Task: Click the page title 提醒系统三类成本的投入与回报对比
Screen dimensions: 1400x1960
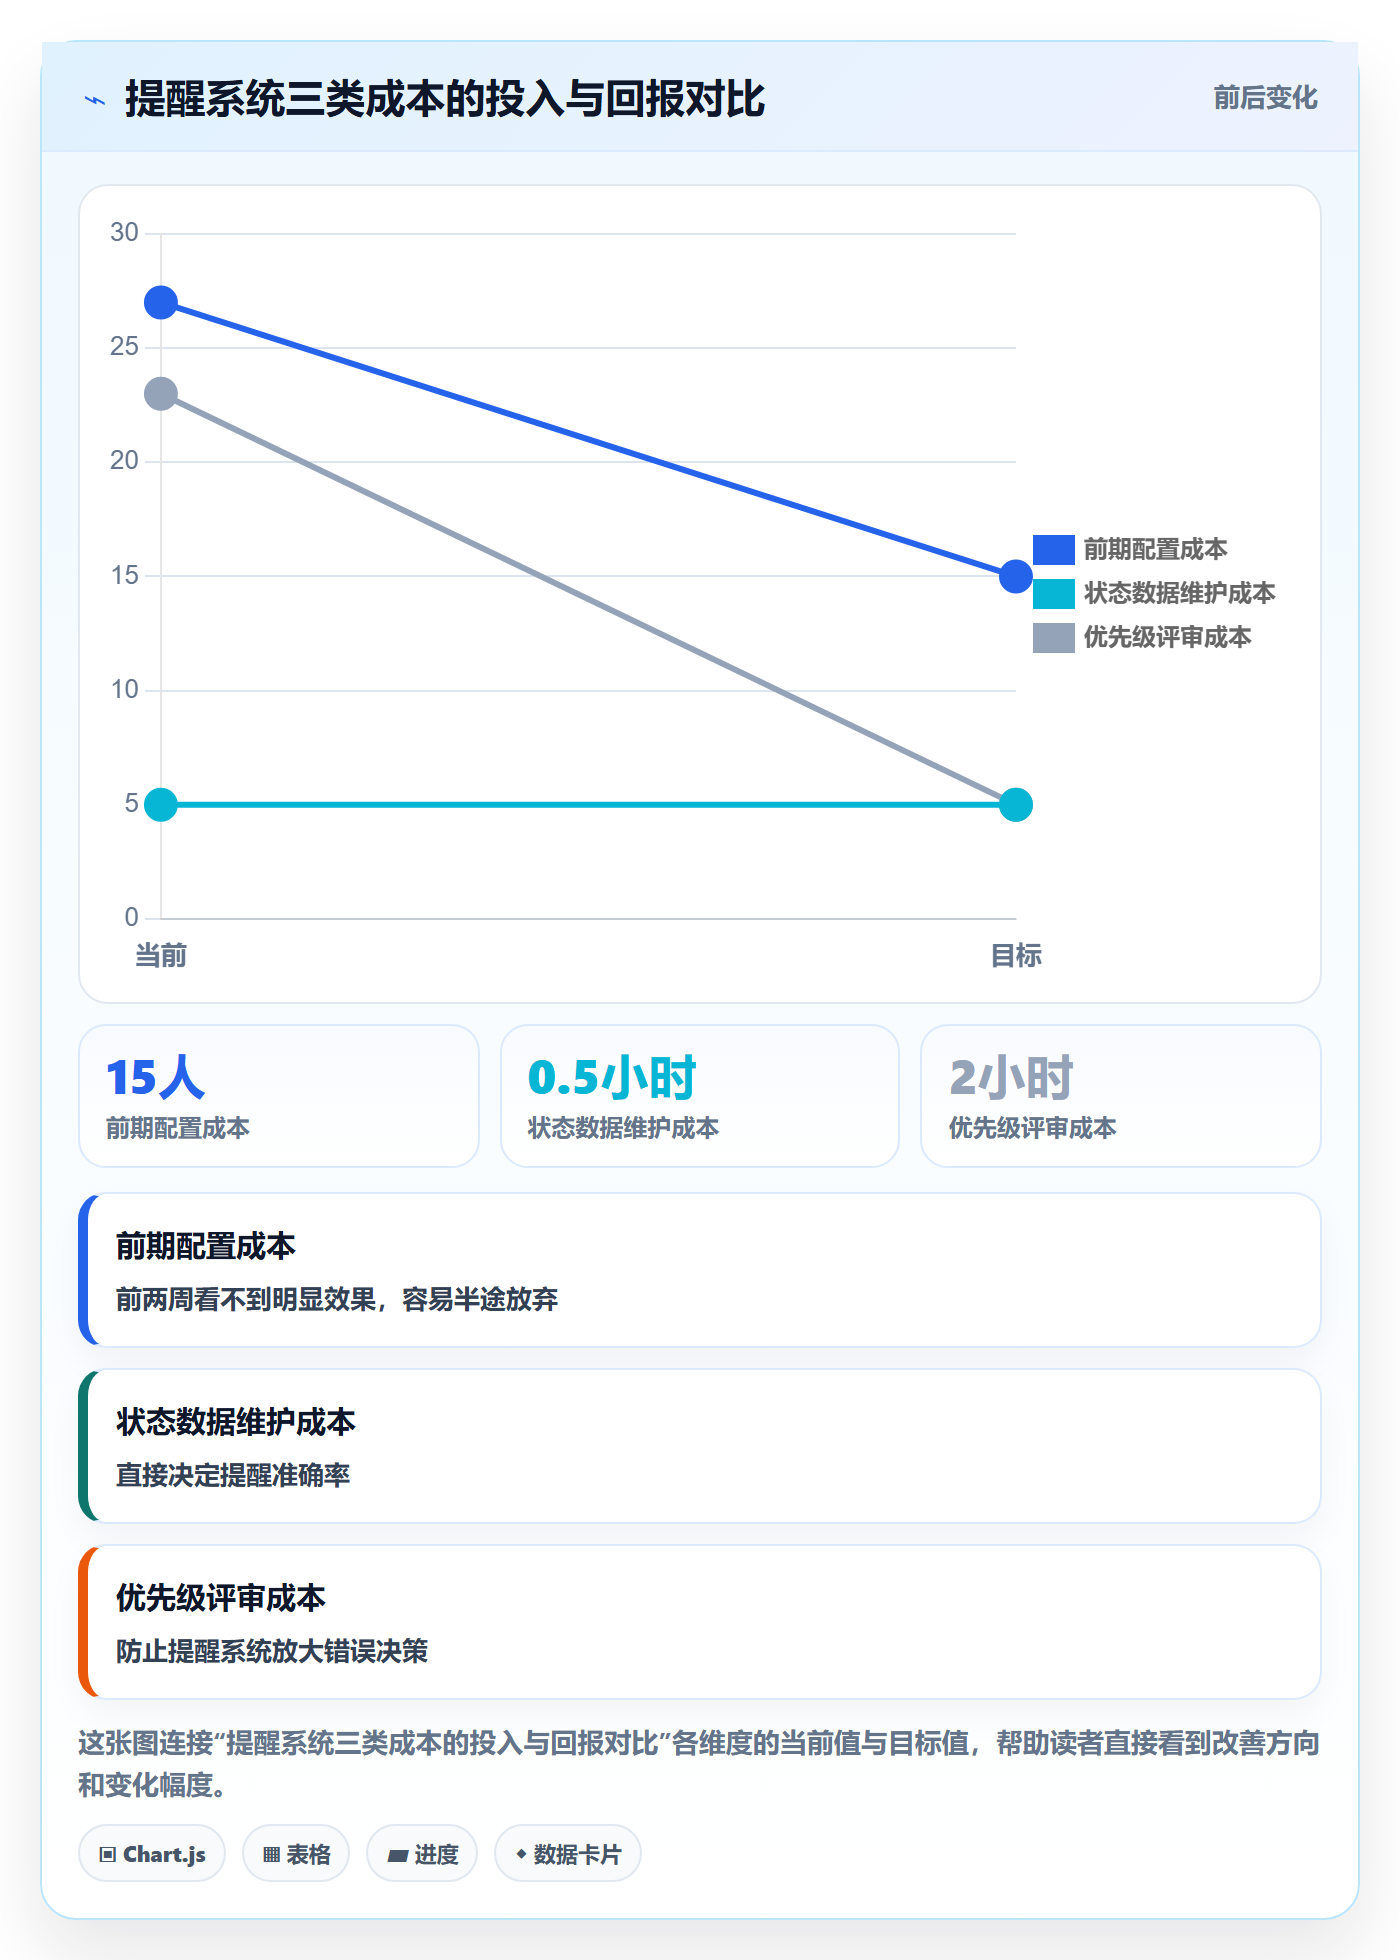Action: coord(445,100)
